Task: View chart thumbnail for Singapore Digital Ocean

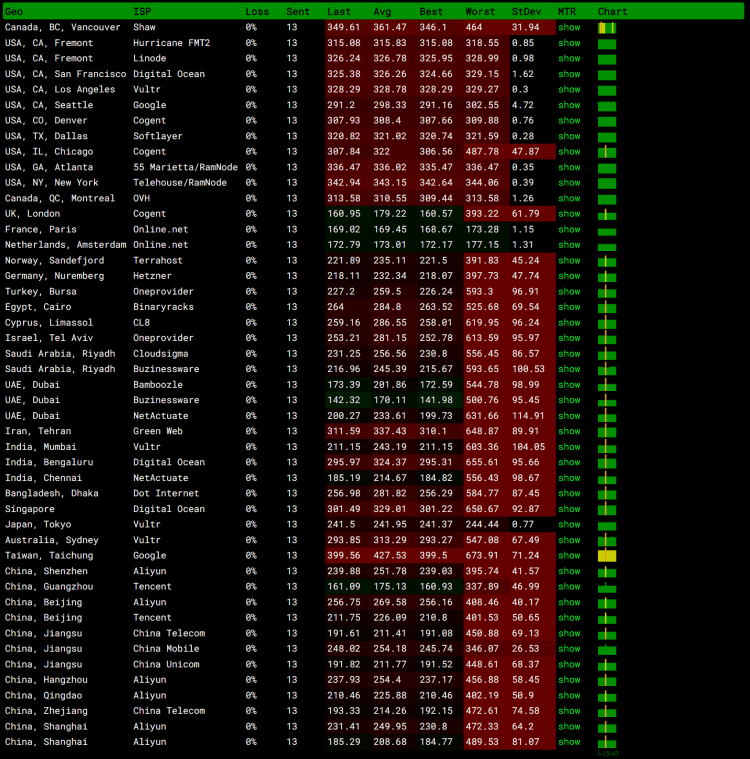Action: pyautogui.click(x=607, y=509)
